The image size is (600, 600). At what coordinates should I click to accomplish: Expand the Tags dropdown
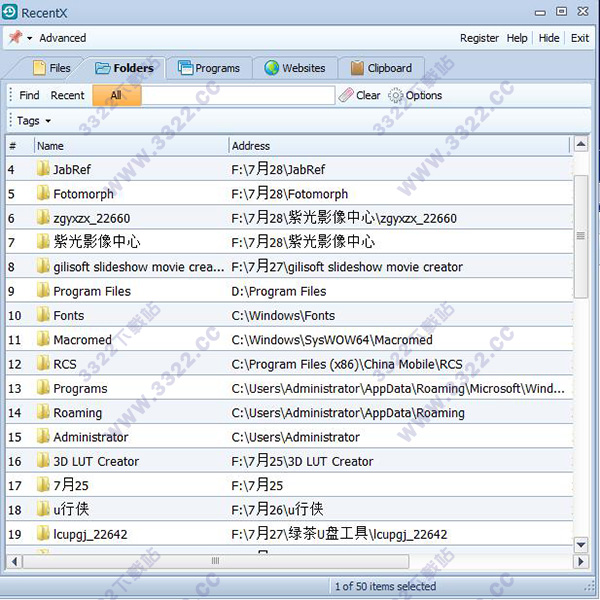[x=34, y=121]
